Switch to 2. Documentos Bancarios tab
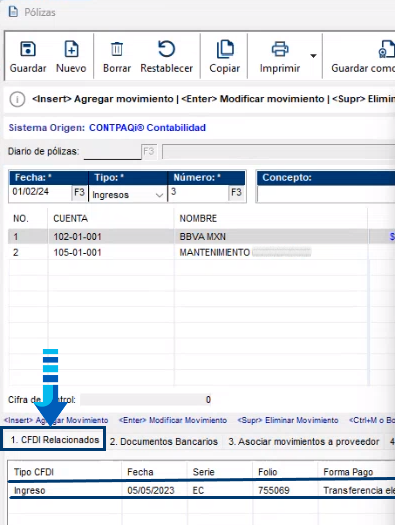 (164, 442)
